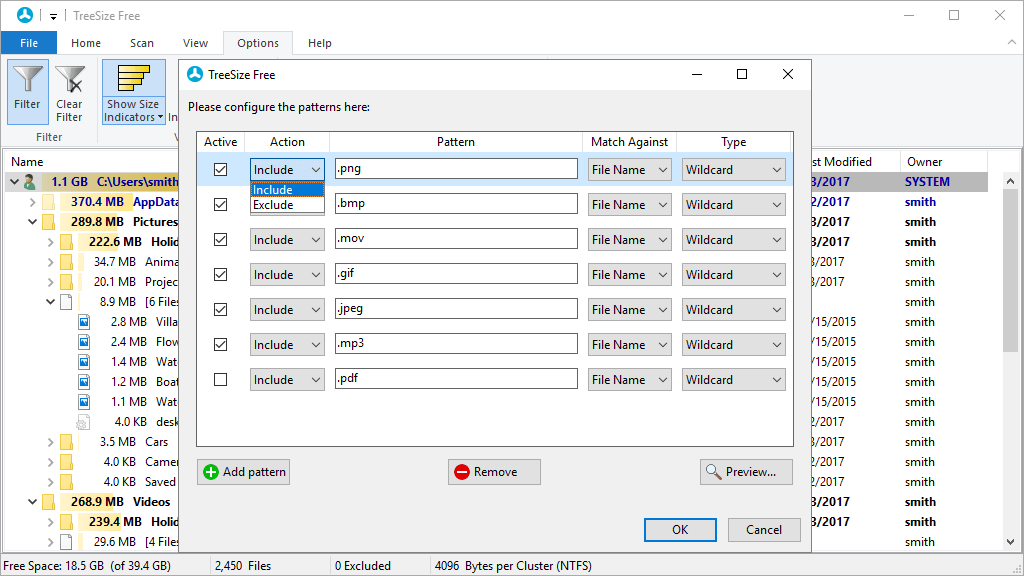Open the Match Against dropdown for .bmp

629,204
